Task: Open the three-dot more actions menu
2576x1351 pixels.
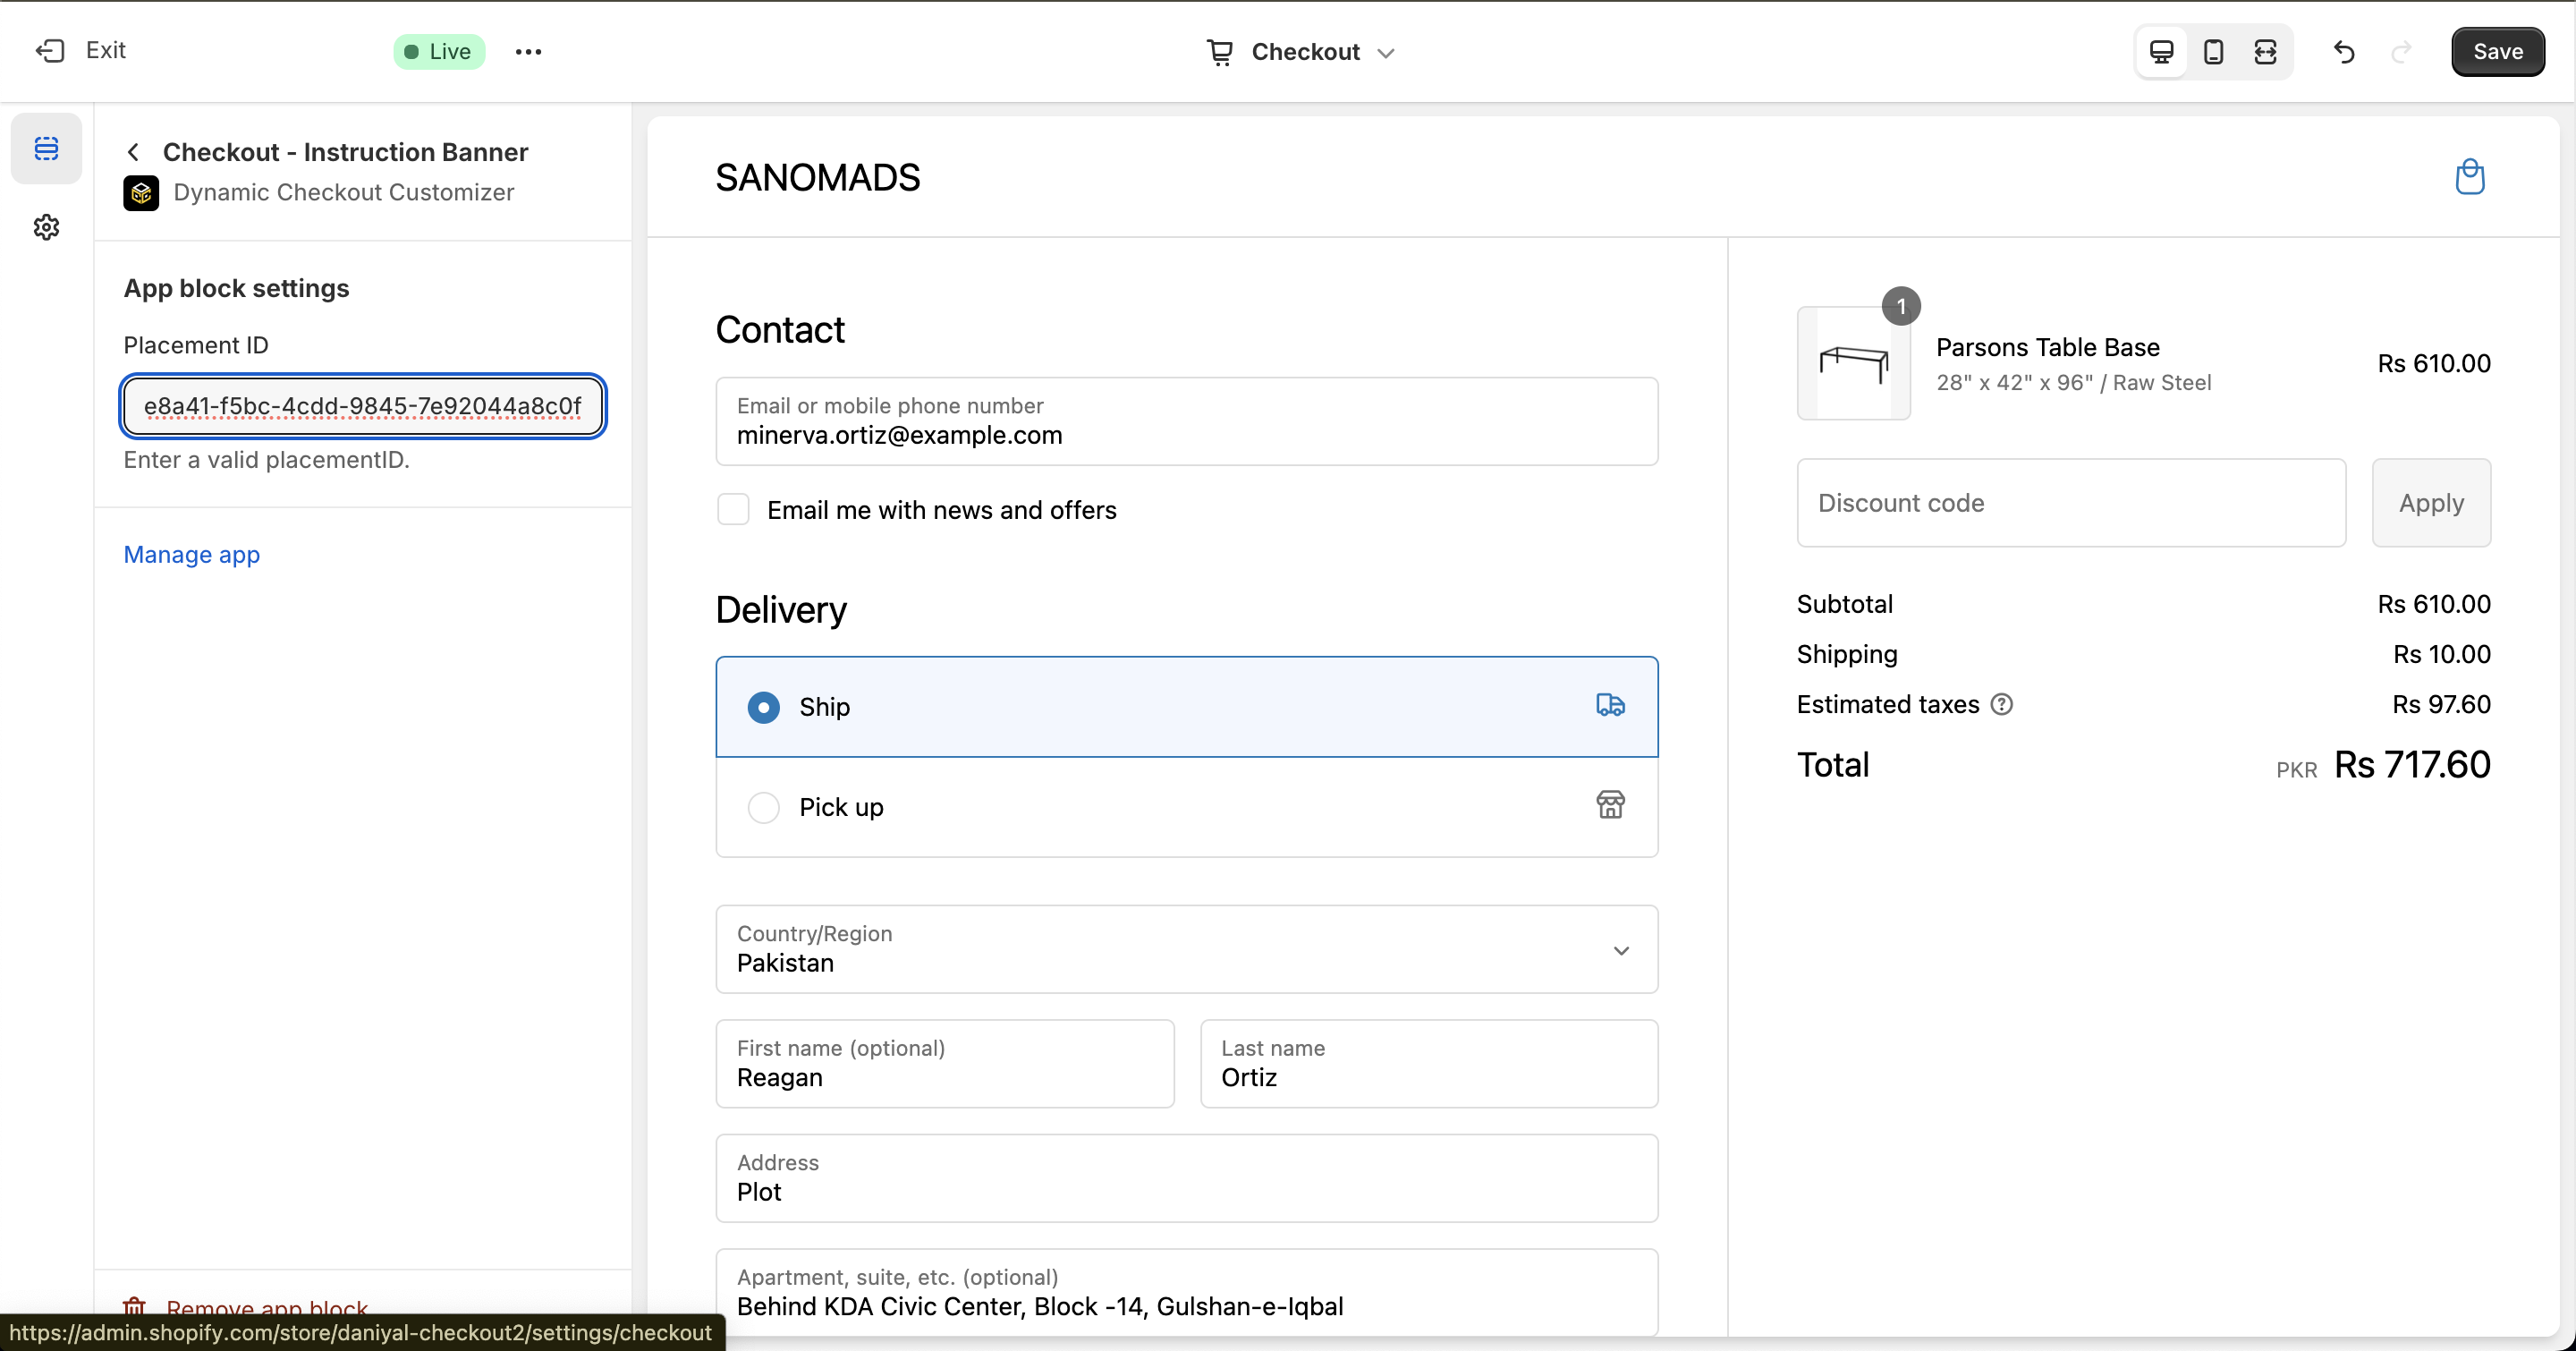Action: coord(528,52)
